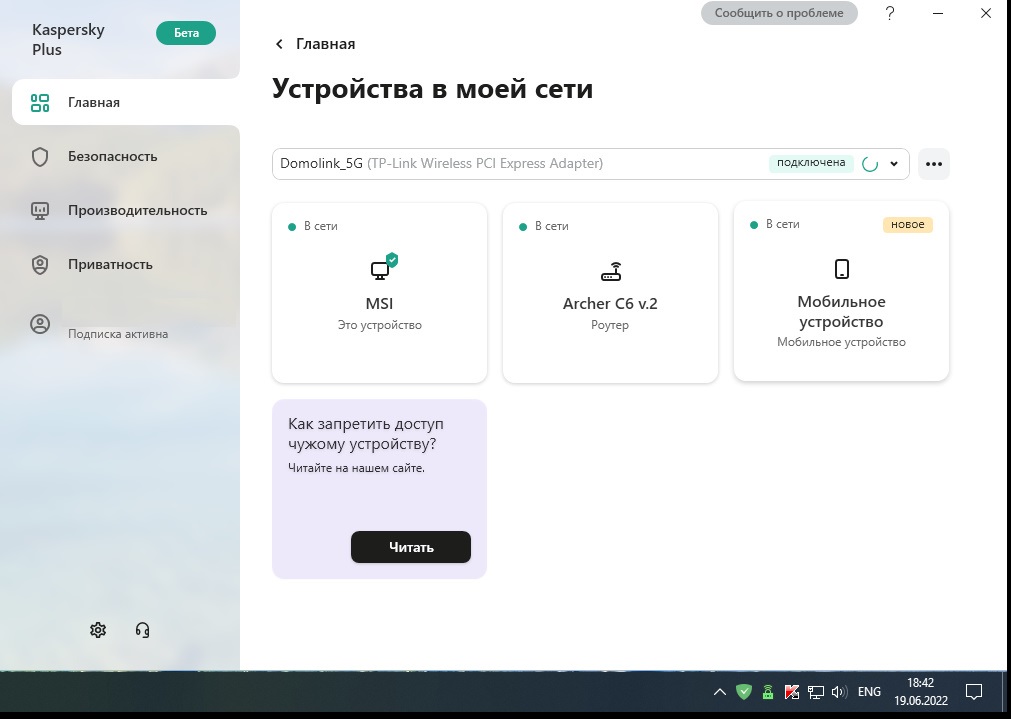
Task: Click the green shield tray icon
Action: [x=744, y=693]
